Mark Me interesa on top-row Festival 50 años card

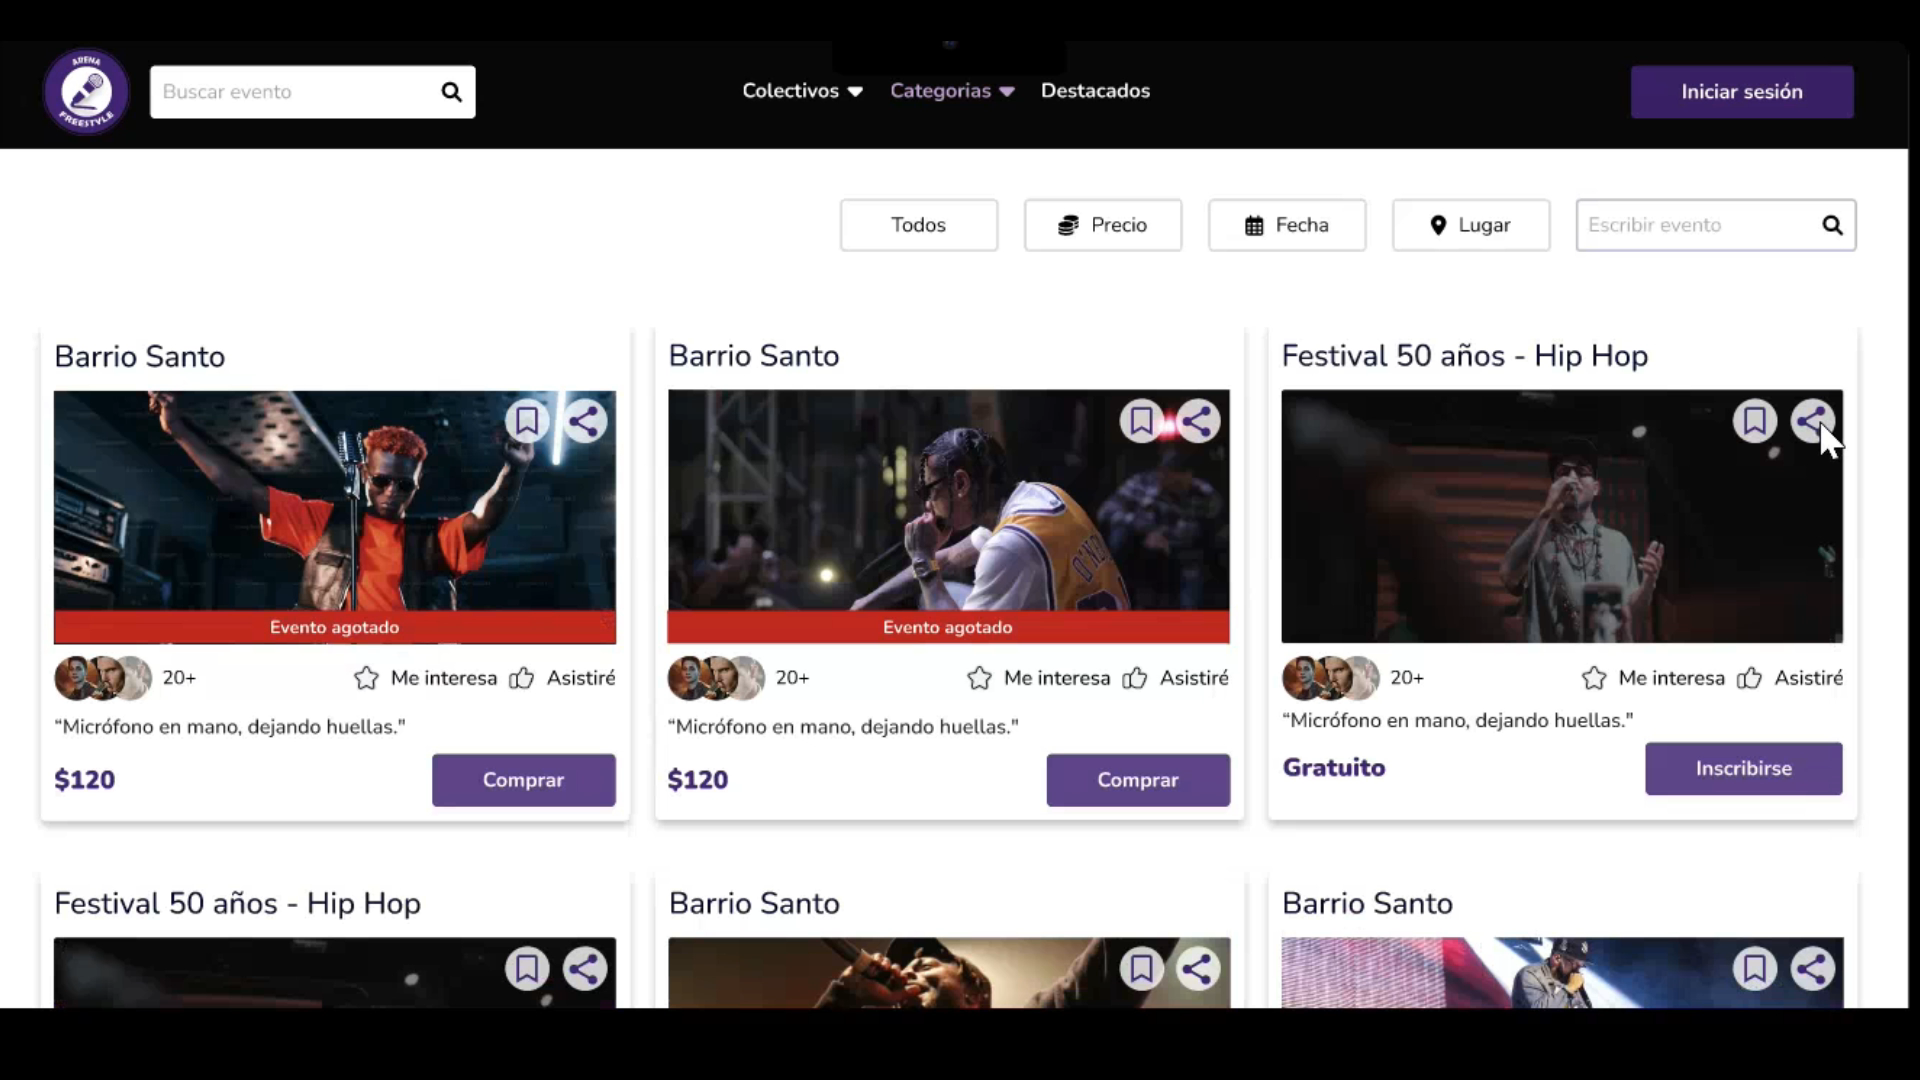(1594, 678)
